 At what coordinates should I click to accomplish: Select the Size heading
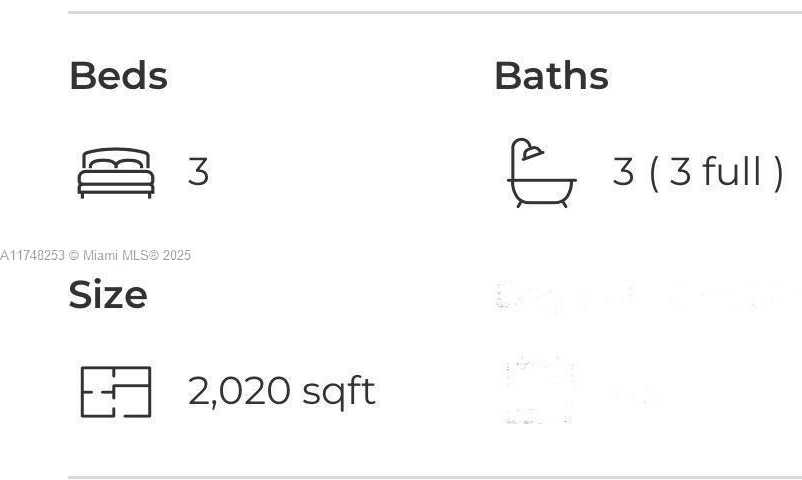[x=108, y=295]
